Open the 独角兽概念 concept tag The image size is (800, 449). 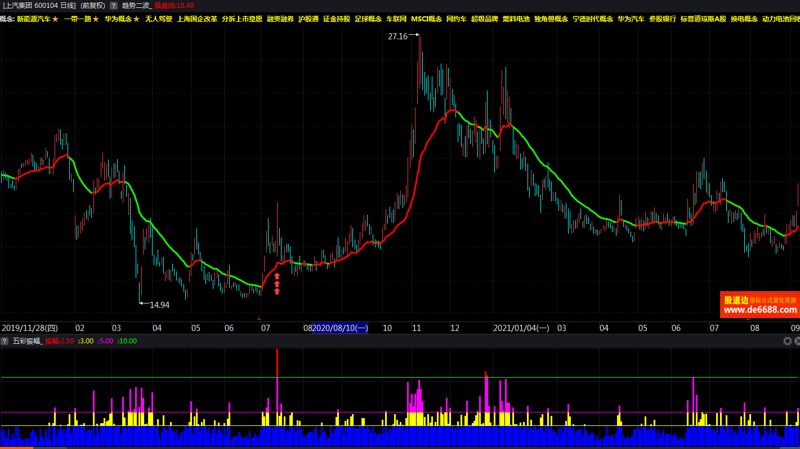[551, 19]
